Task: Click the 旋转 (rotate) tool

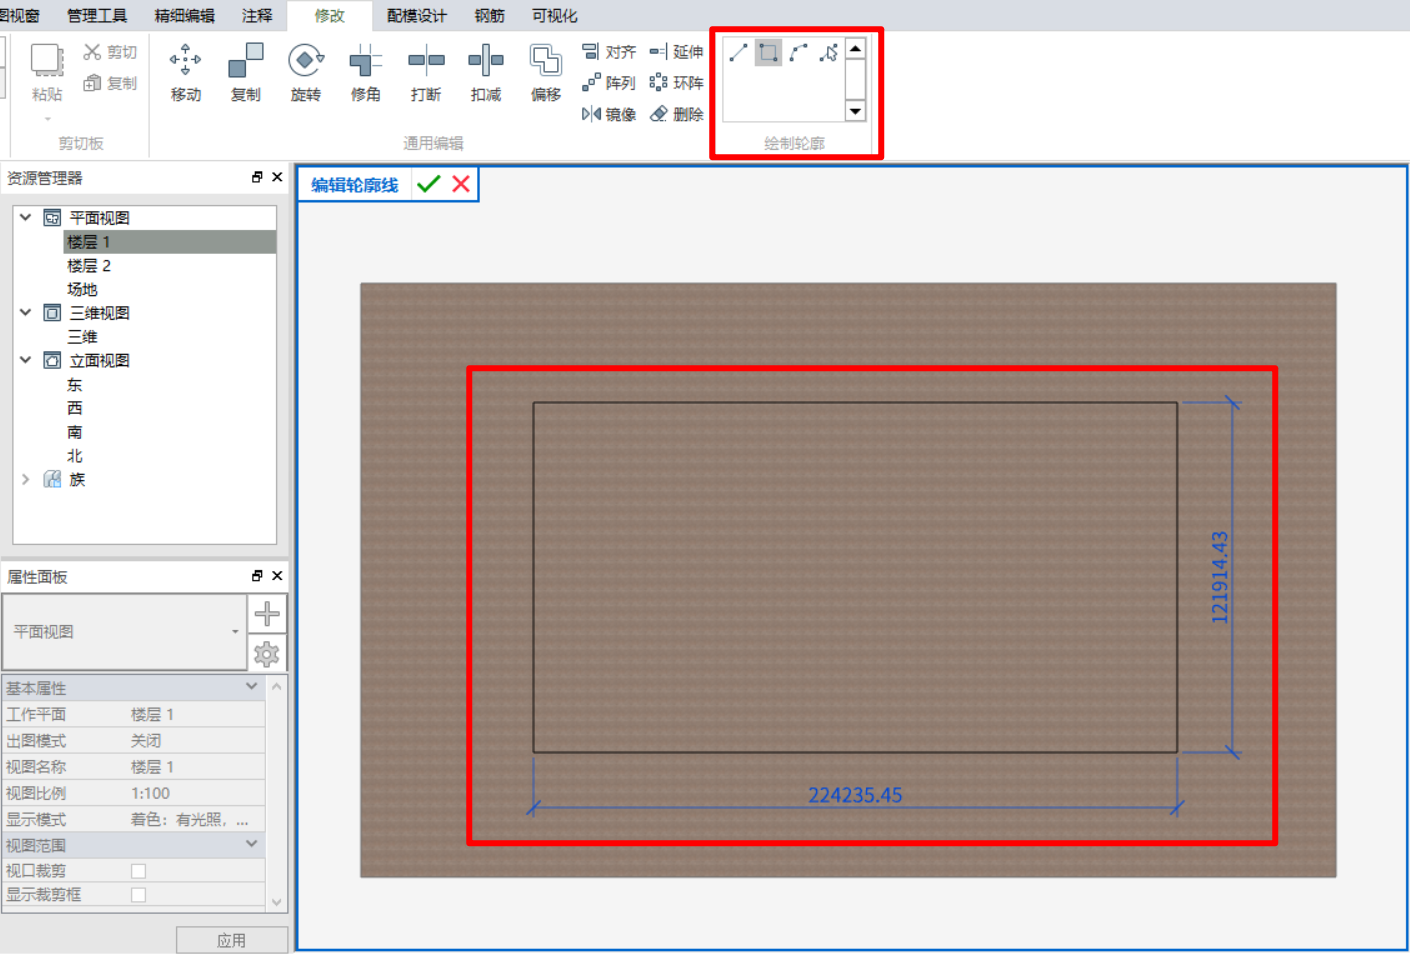Action: pos(306,73)
